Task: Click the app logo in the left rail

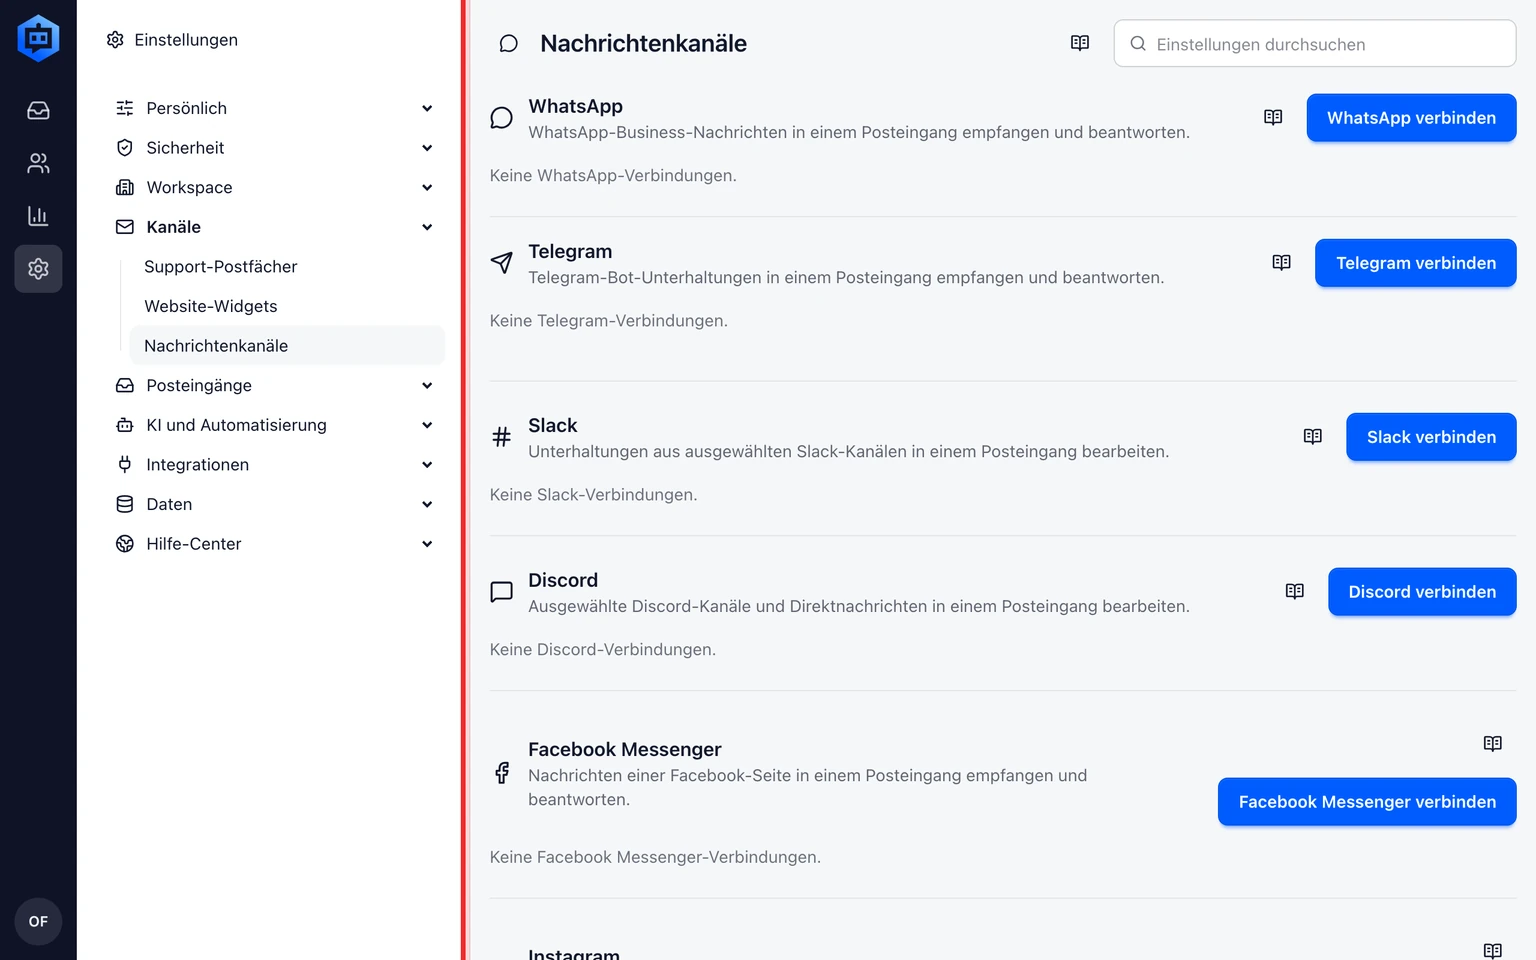Action: click(x=38, y=38)
